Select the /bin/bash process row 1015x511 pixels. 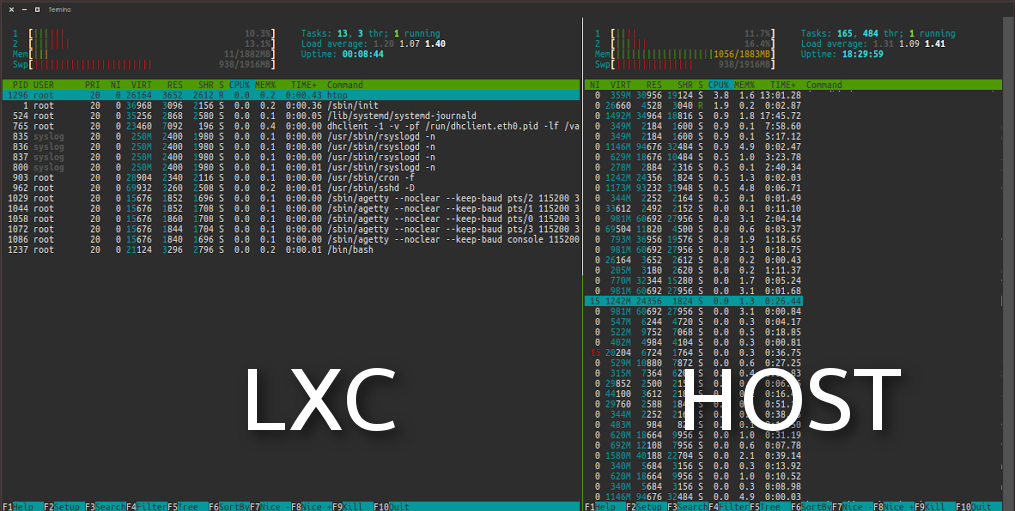point(291,250)
